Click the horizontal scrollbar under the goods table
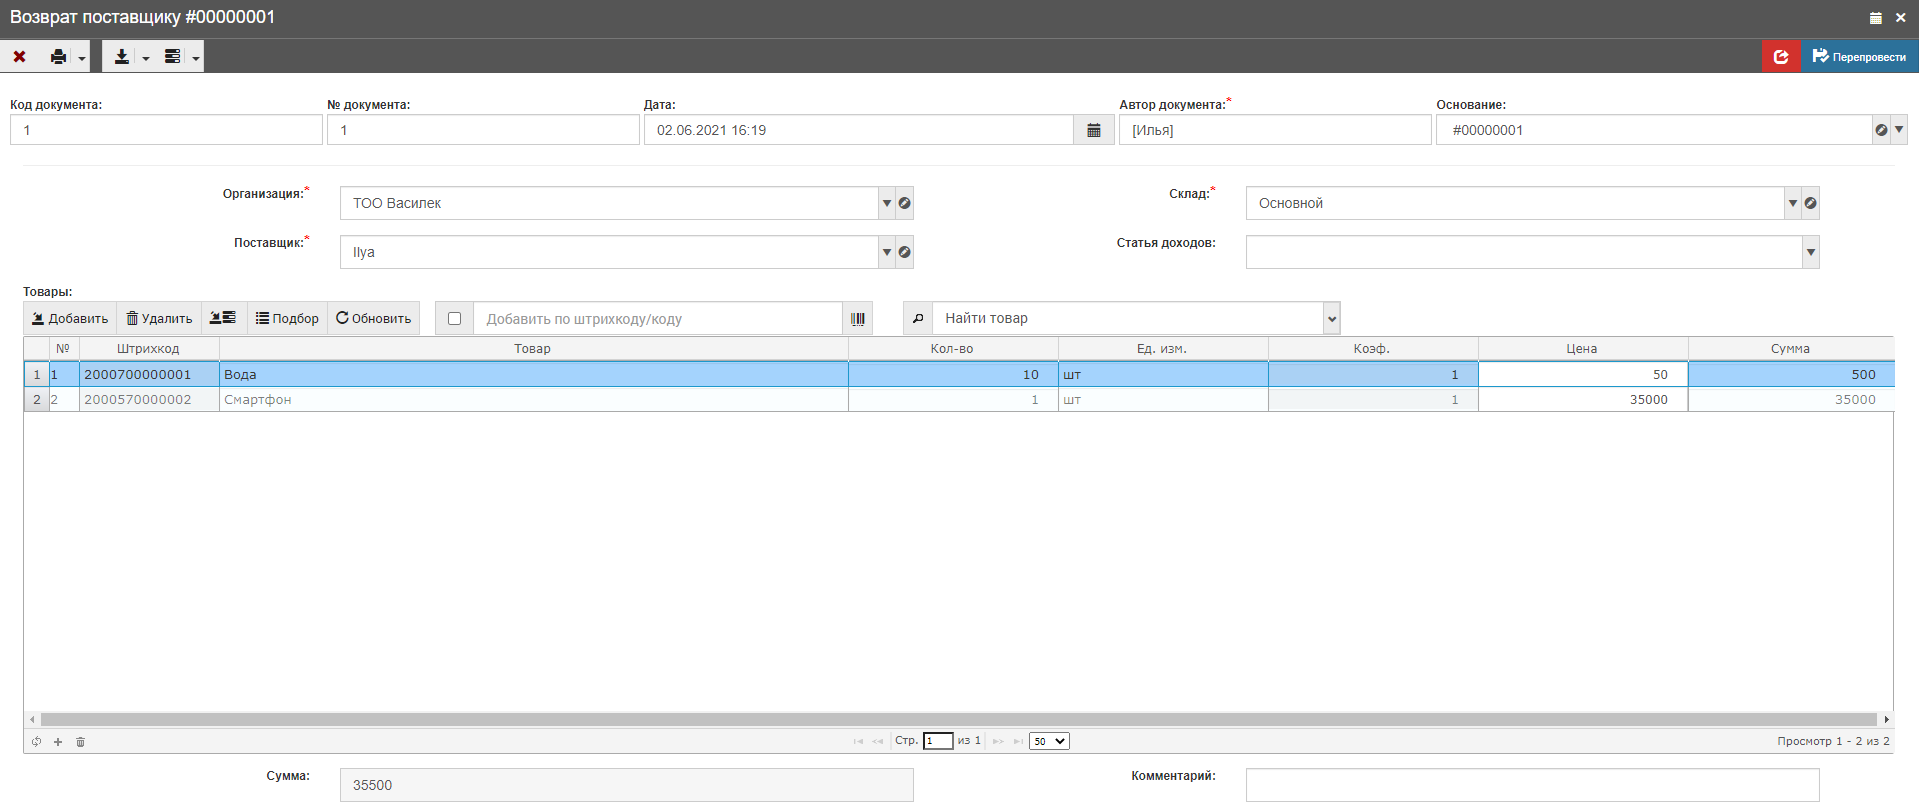The width and height of the screenshot is (1919, 807). (x=958, y=719)
